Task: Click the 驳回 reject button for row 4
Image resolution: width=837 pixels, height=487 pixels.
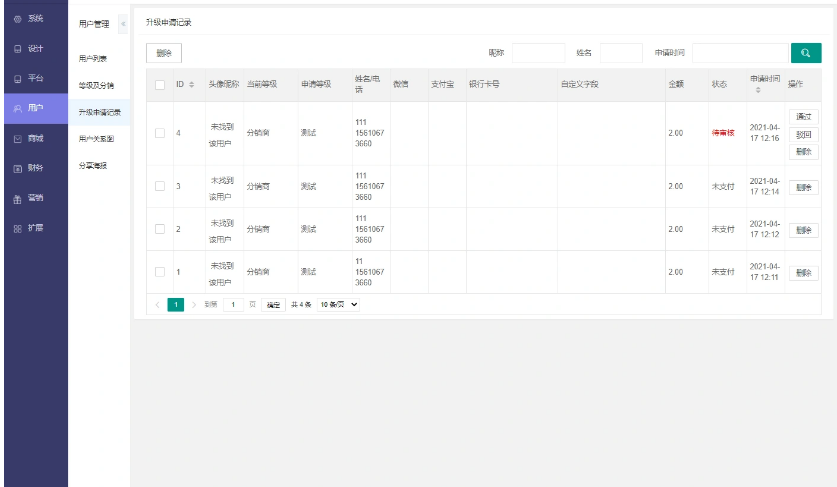Action: [803, 134]
